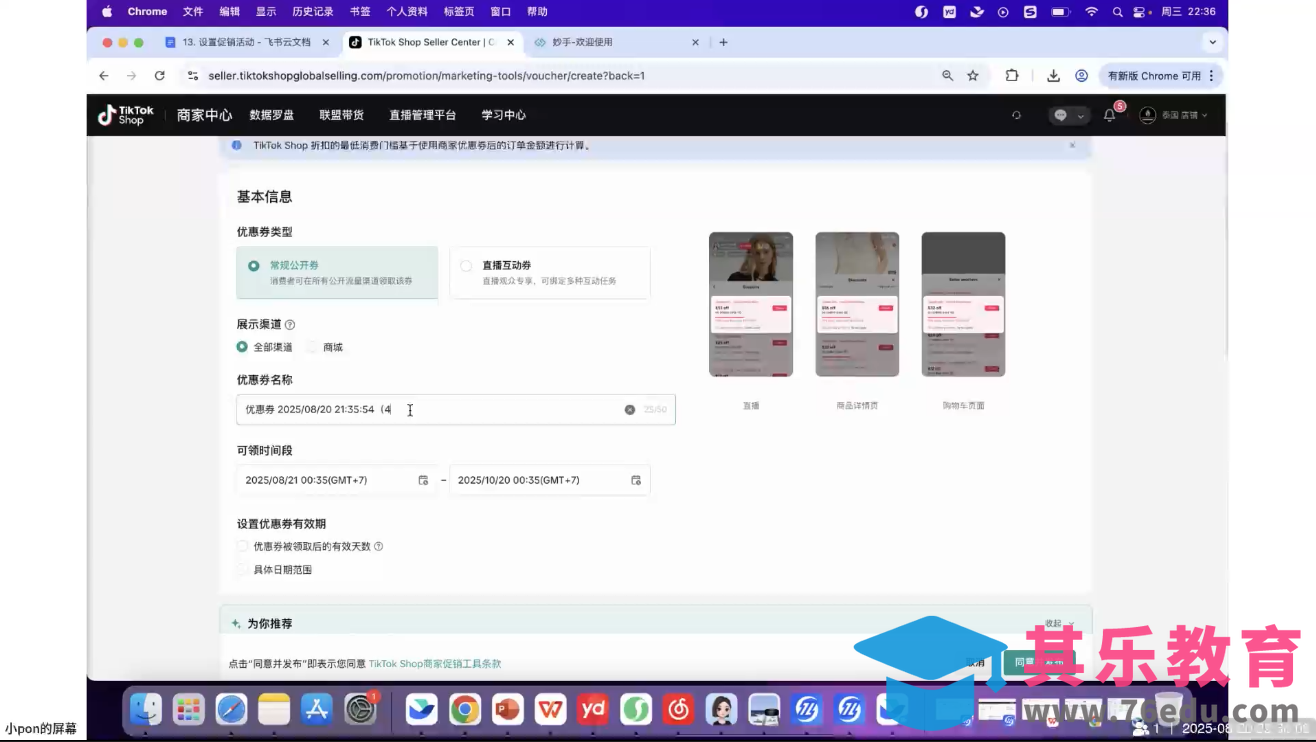This screenshot has width=1316, height=742.
Task: Open the start date calendar picker
Action: [x=424, y=480]
